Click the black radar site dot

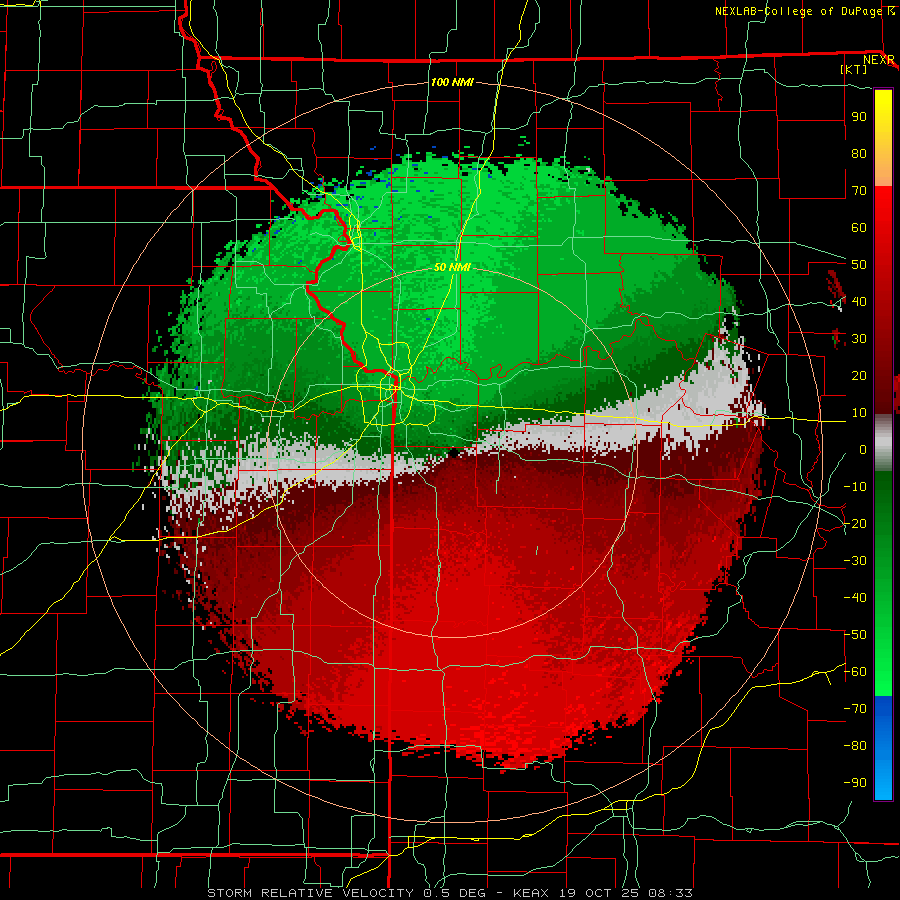pyautogui.click(x=454, y=453)
